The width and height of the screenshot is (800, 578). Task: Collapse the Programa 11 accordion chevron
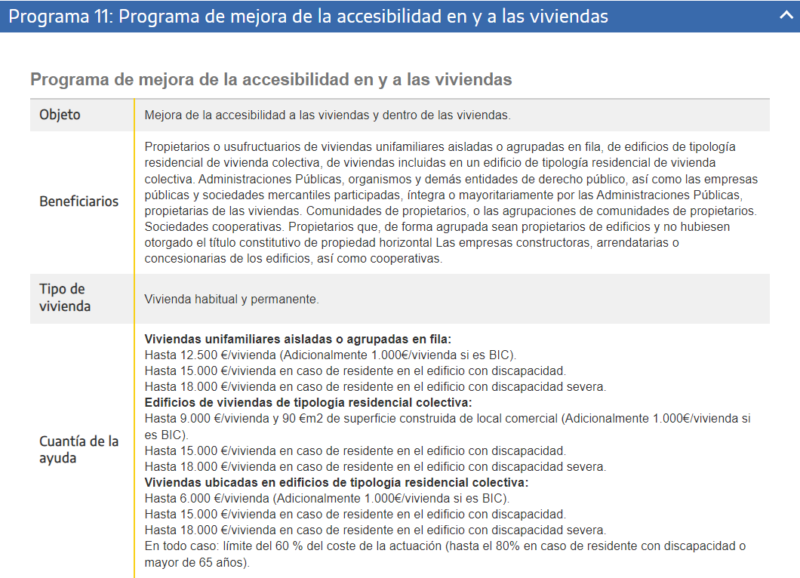tap(784, 16)
